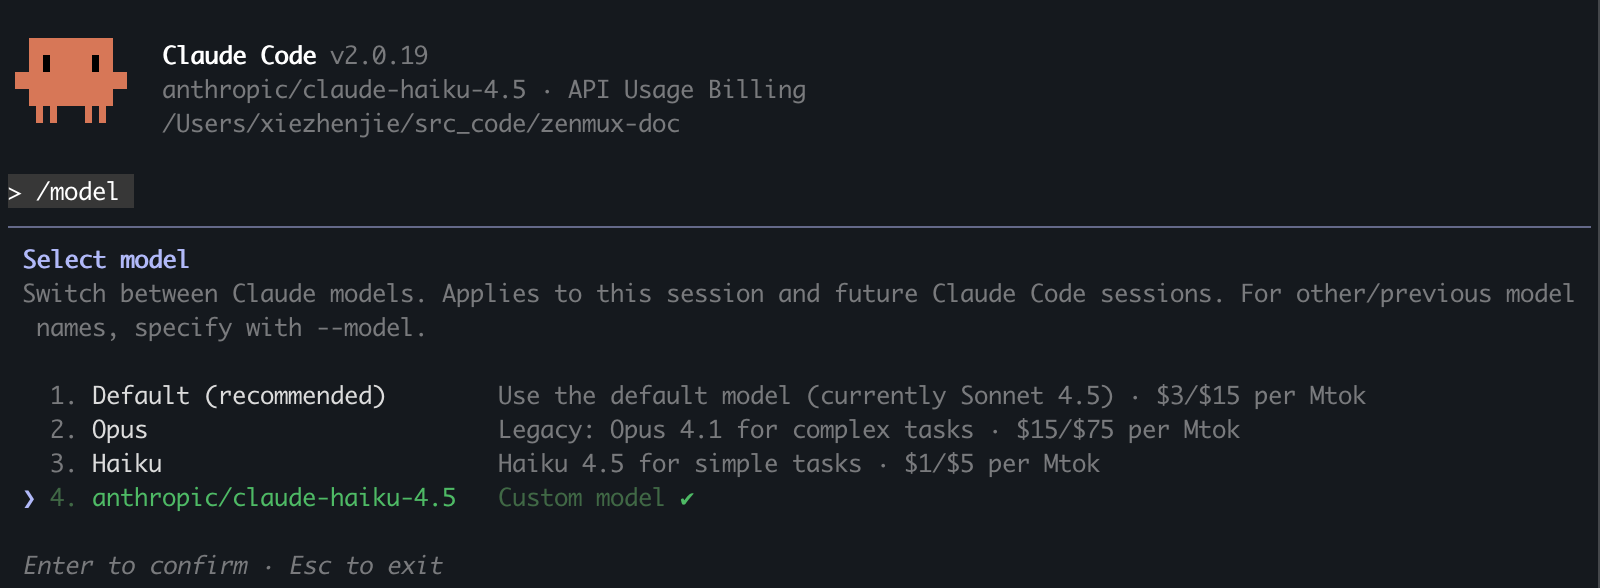Click the Select model heading
Image resolution: width=1600 pixels, height=588 pixels.
click(106, 260)
